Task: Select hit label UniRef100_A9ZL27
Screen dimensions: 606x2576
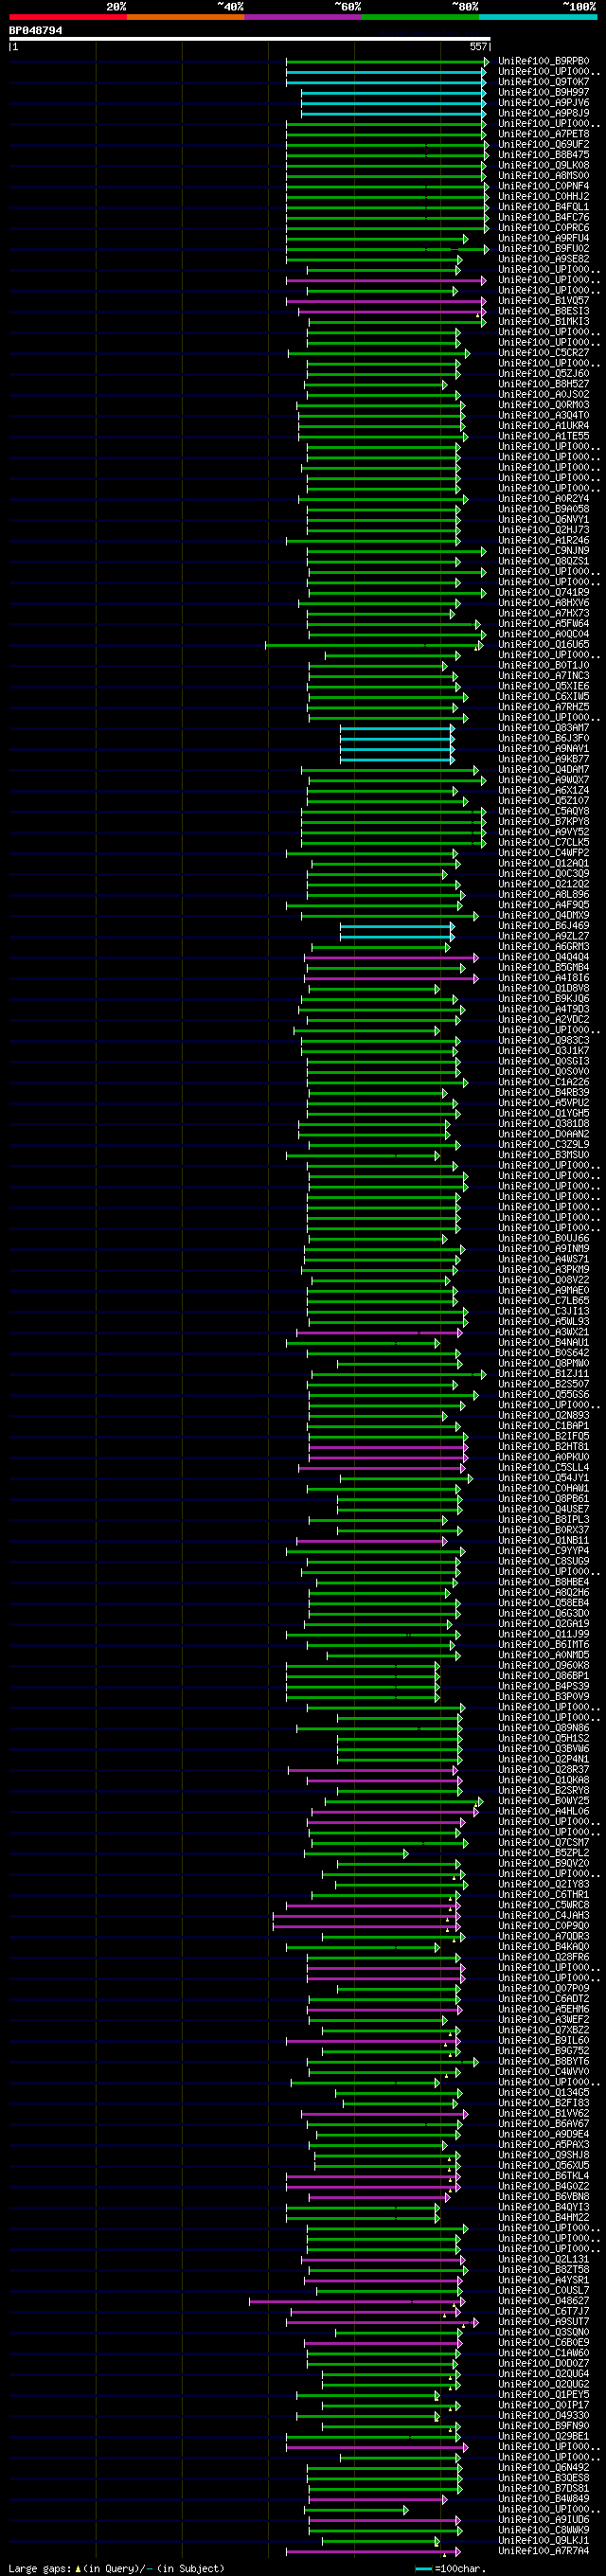Action: (544, 937)
